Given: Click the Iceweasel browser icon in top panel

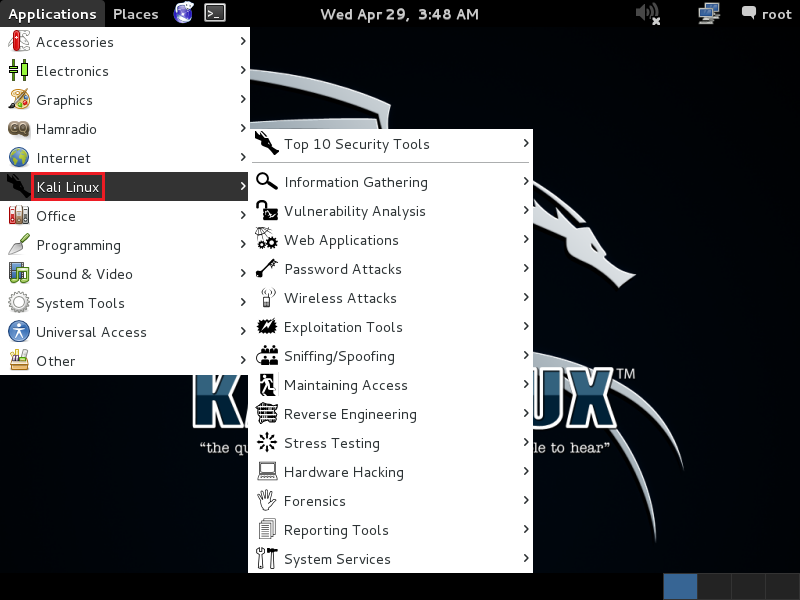Looking at the screenshot, I should pyautogui.click(x=183, y=13).
